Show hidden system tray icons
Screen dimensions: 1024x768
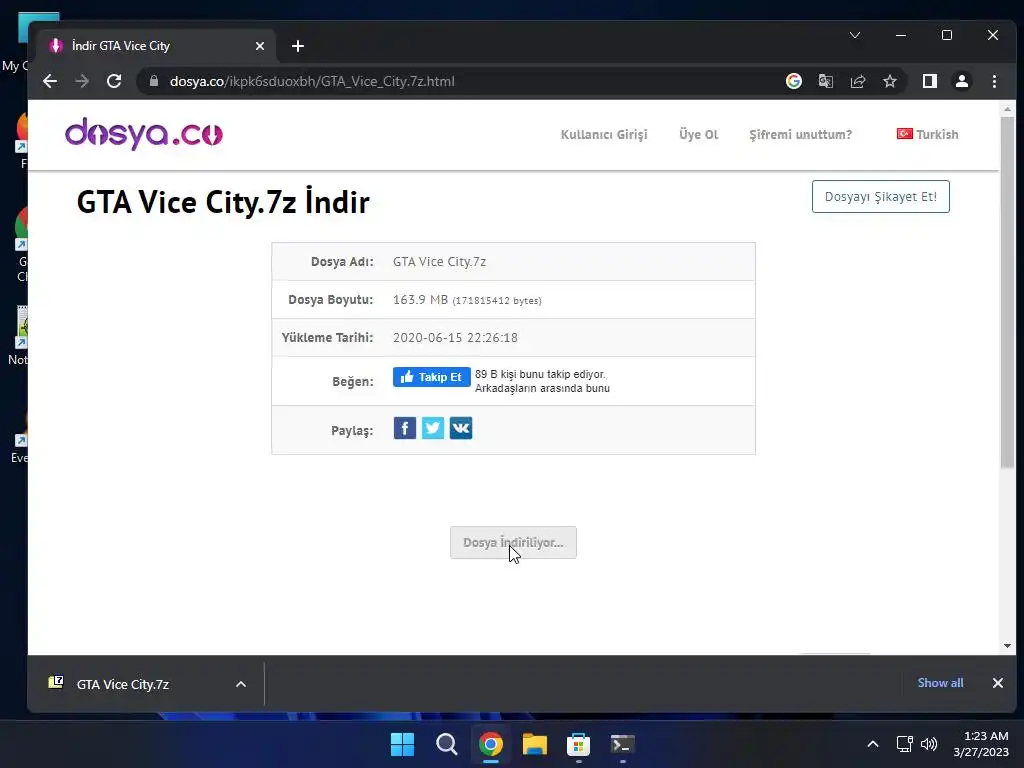click(x=872, y=744)
